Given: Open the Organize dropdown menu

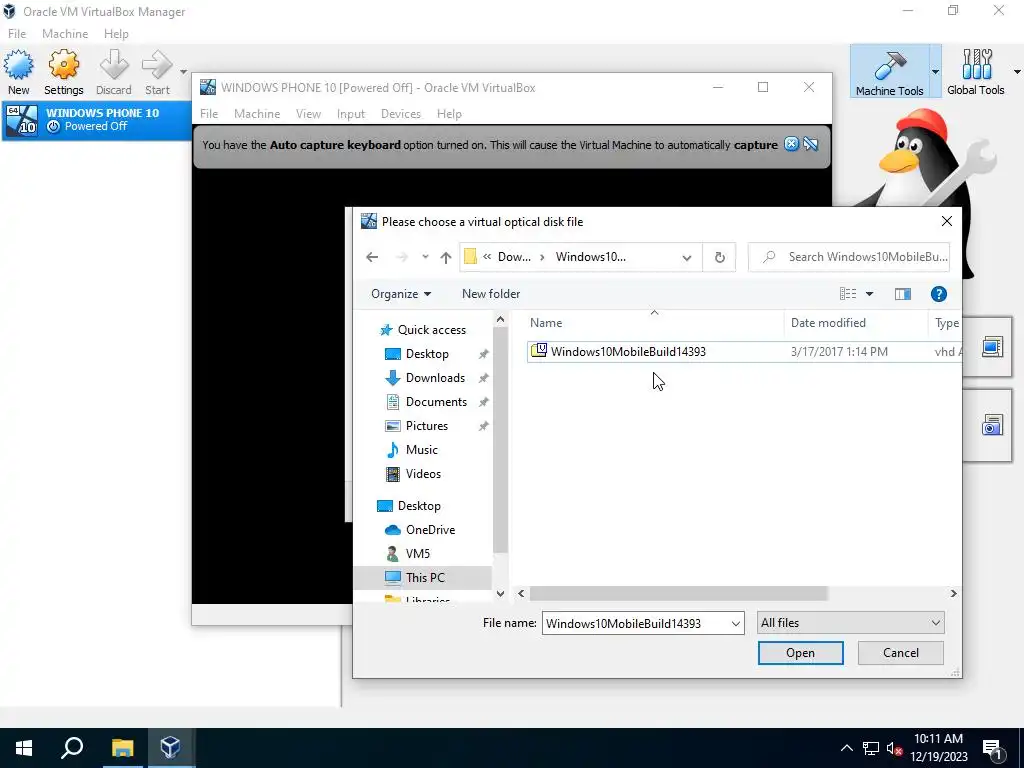Looking at the screenshot, I should (401, 294).
